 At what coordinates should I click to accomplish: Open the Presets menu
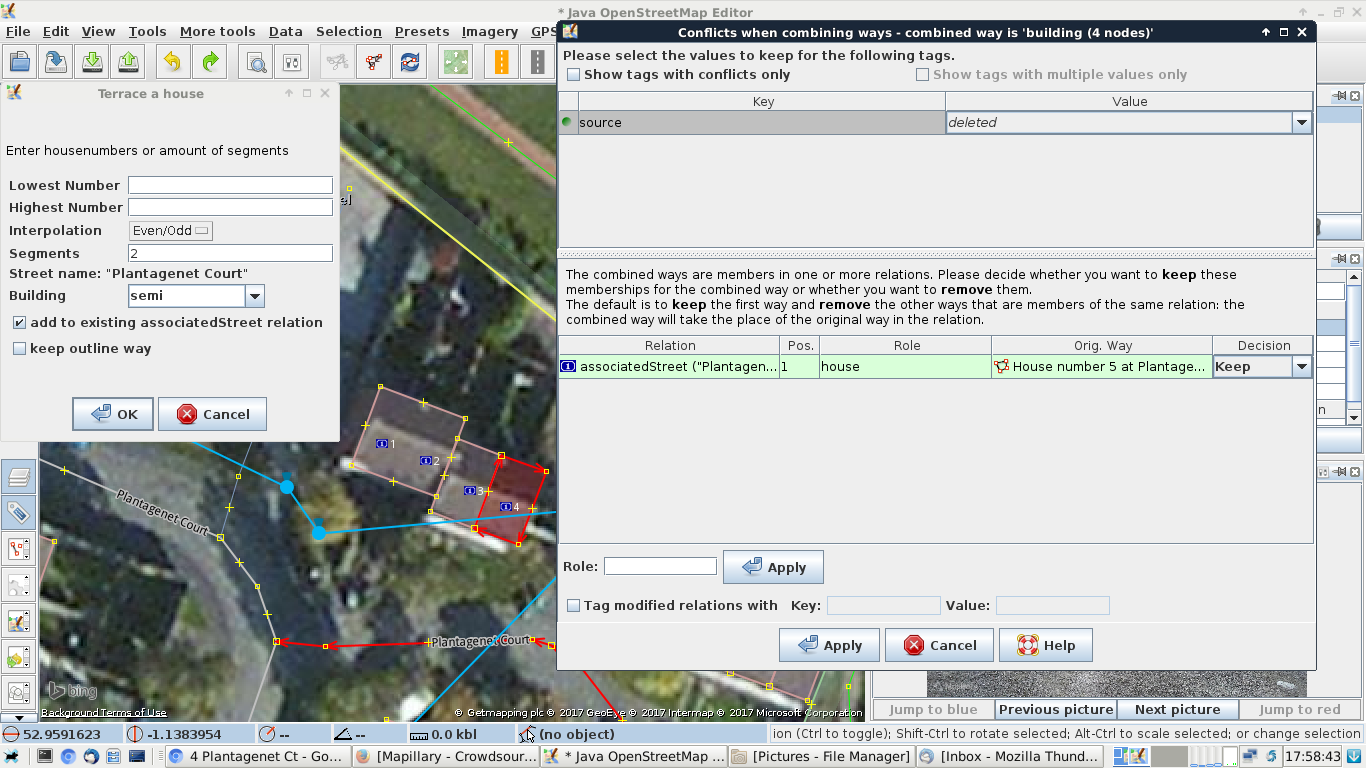(x=421, y=32)
